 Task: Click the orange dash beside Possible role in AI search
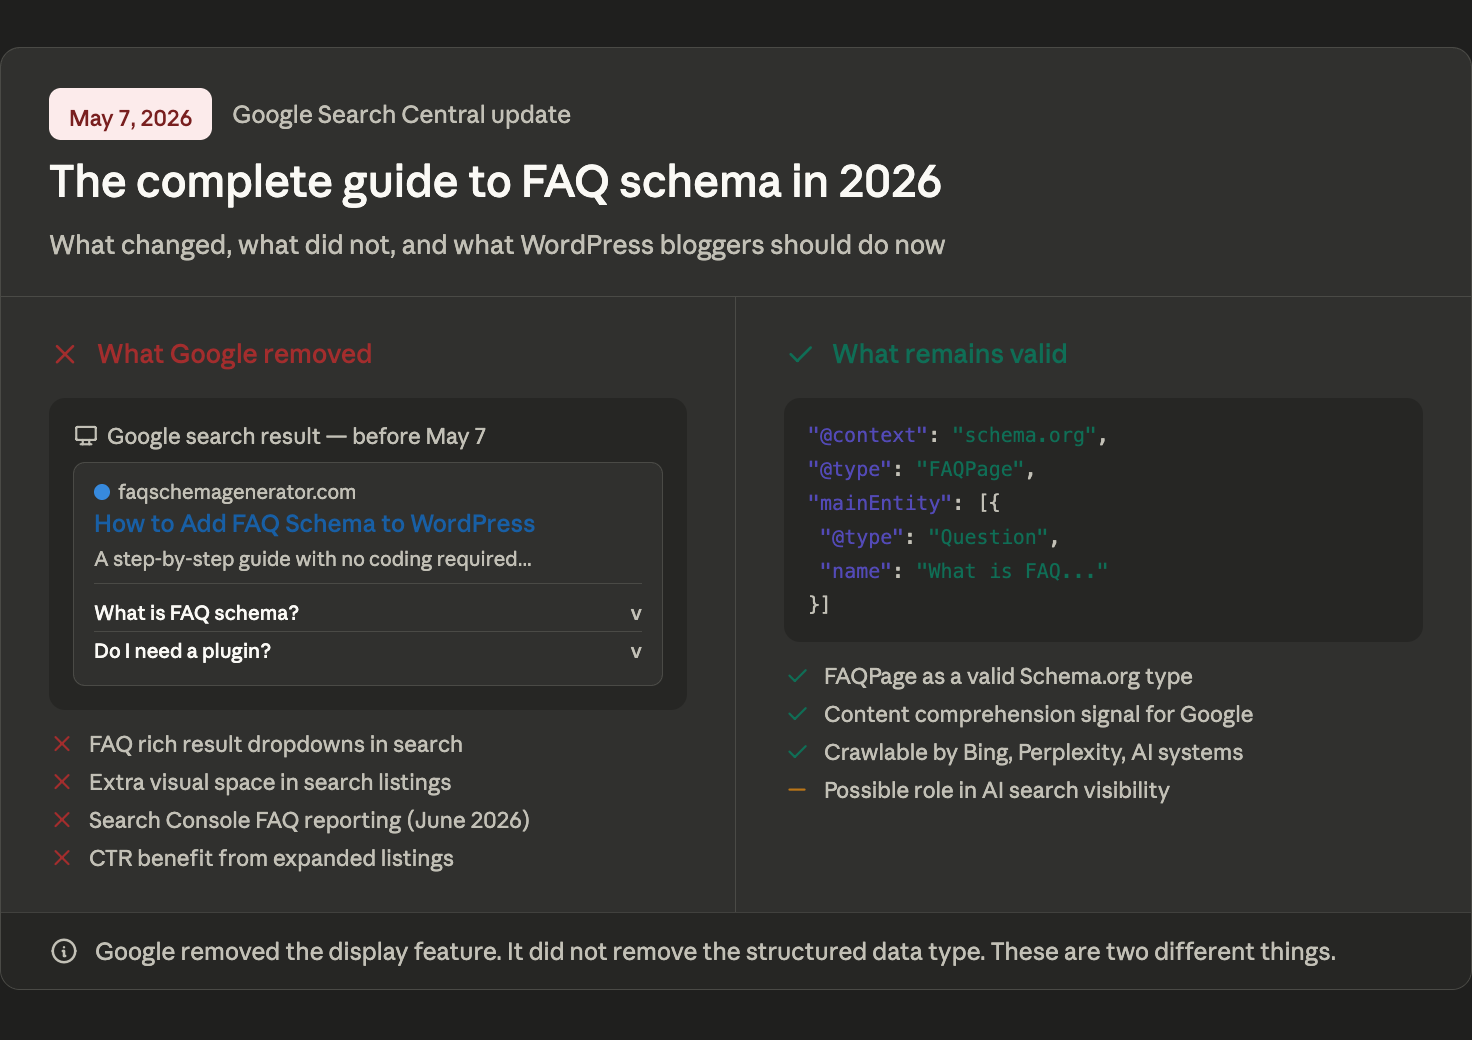pos(797,790)
